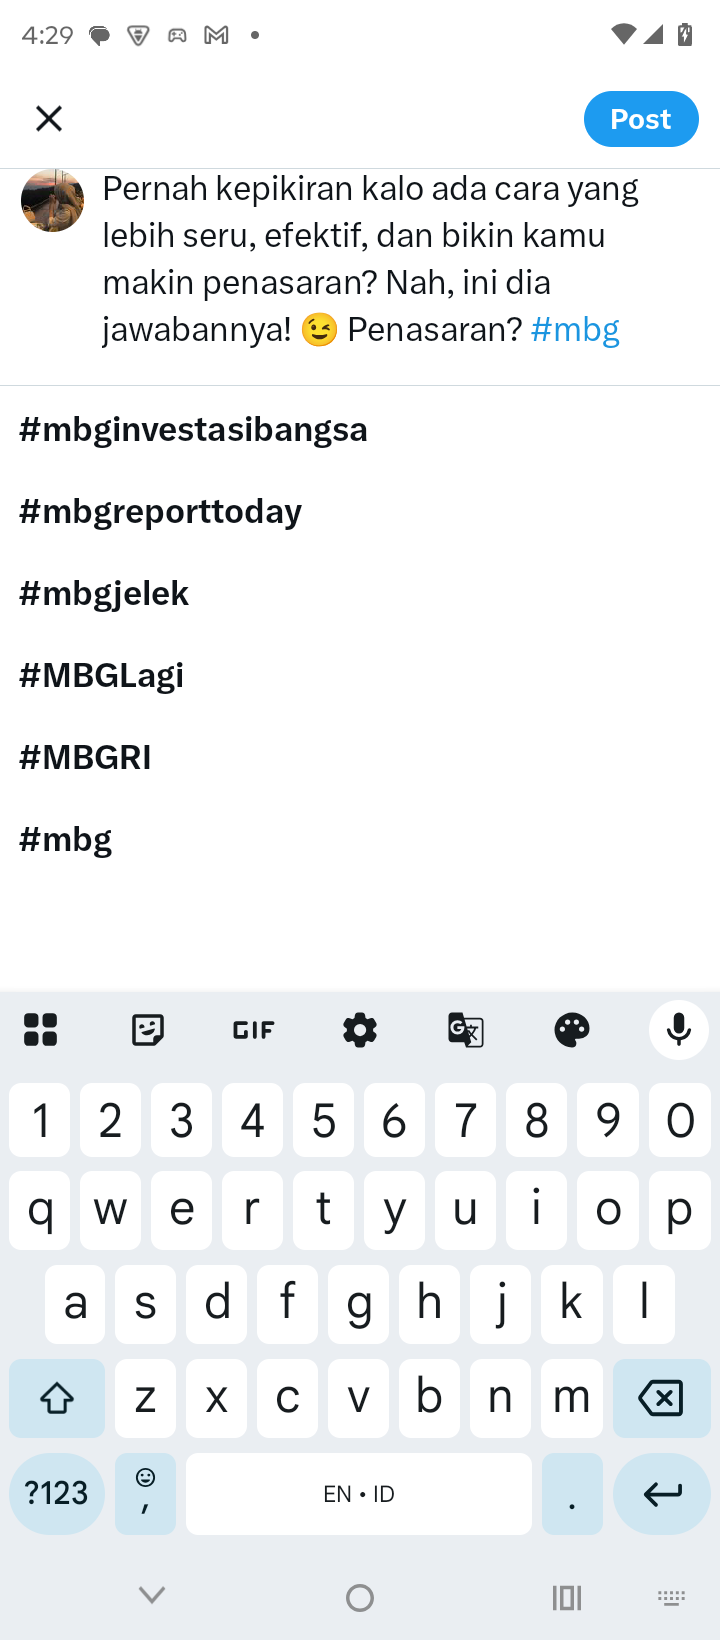
Task: Switch to the ?123 symbols keyboard
Action: (x=57, y=1493)
